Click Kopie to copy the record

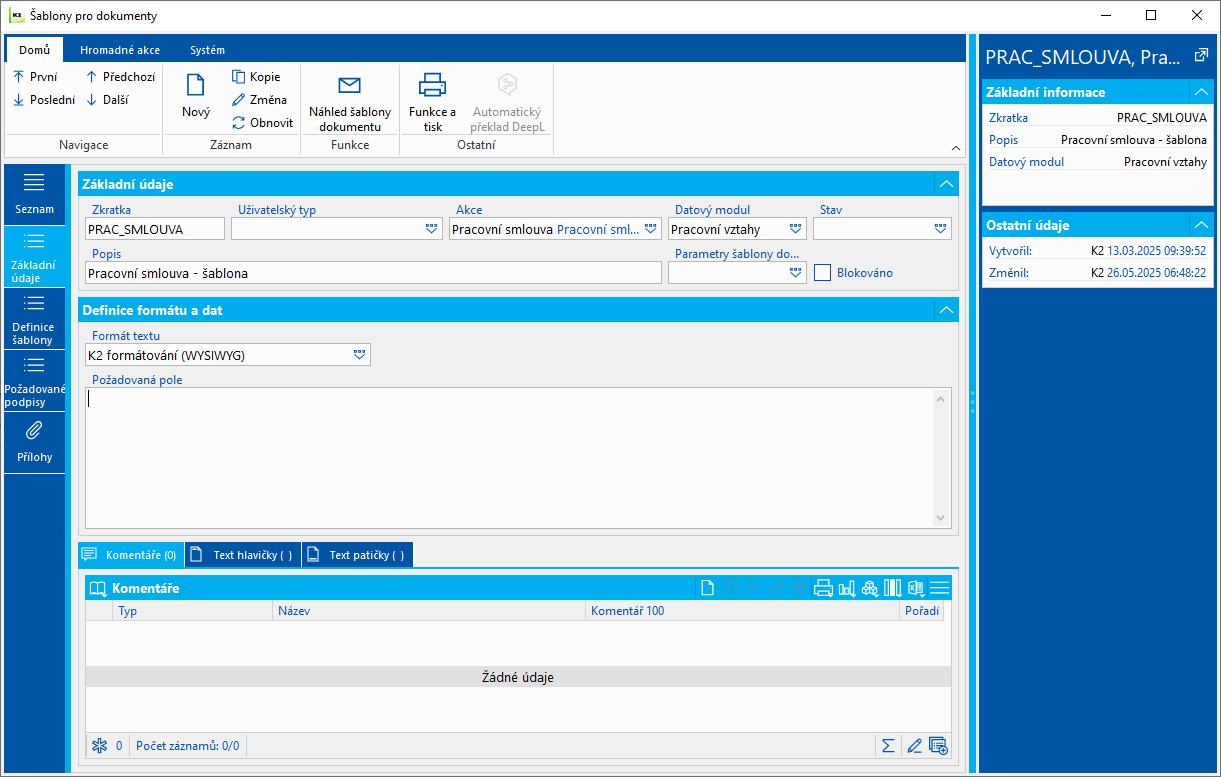tap(256, 77)
